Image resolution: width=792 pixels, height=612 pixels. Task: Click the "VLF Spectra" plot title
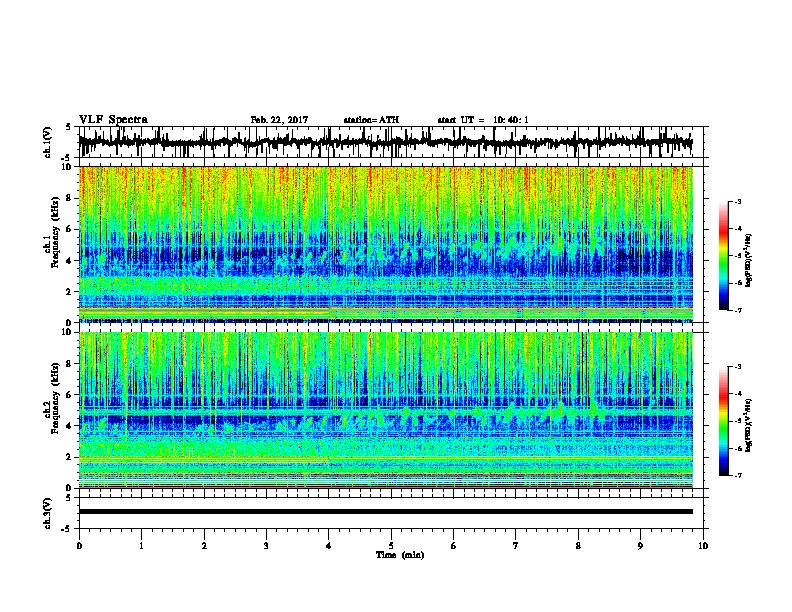[113, 120]
